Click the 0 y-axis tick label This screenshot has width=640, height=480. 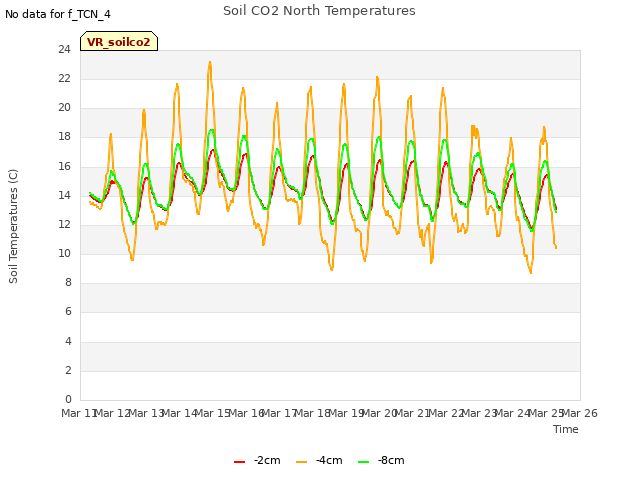(x=68, y=399)
